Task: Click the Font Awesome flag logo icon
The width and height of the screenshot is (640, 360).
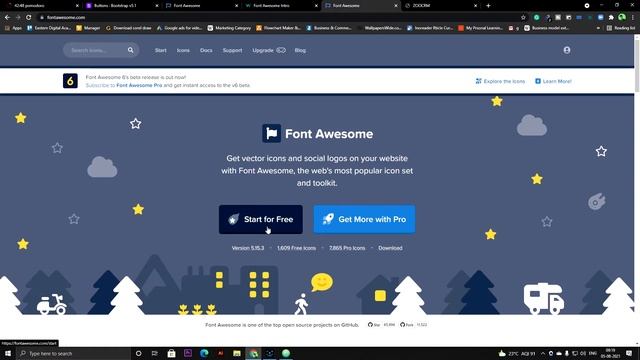Action: click(x=271, y=133)
